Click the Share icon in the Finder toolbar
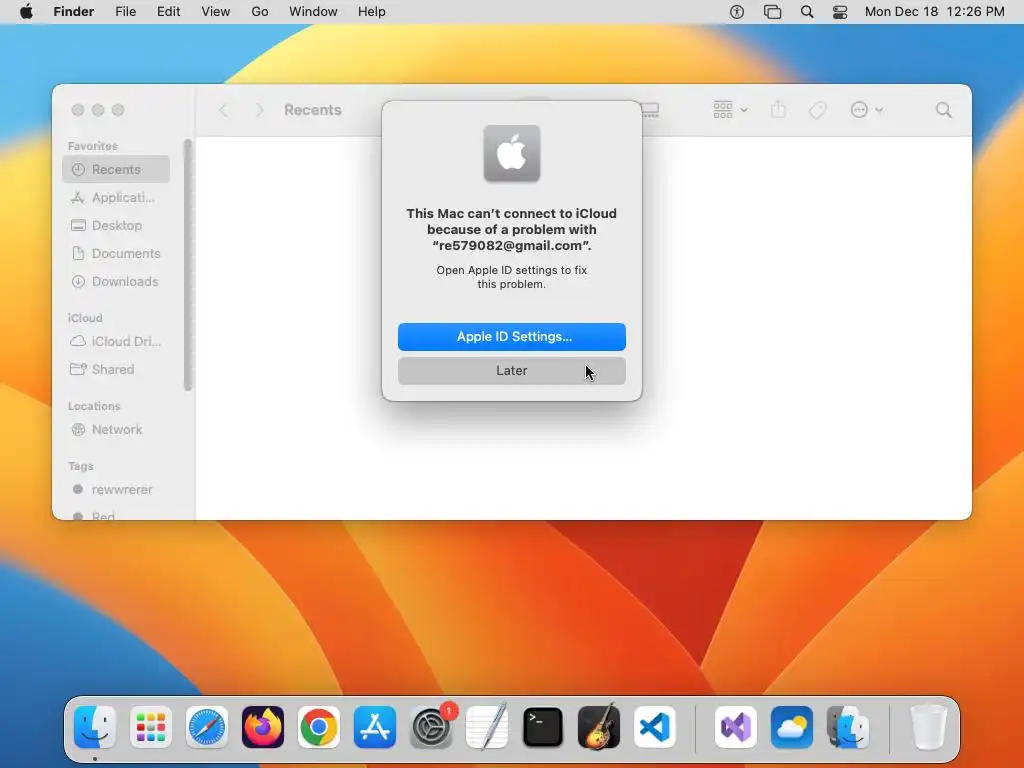1024x768 pixels. point(778,110)
